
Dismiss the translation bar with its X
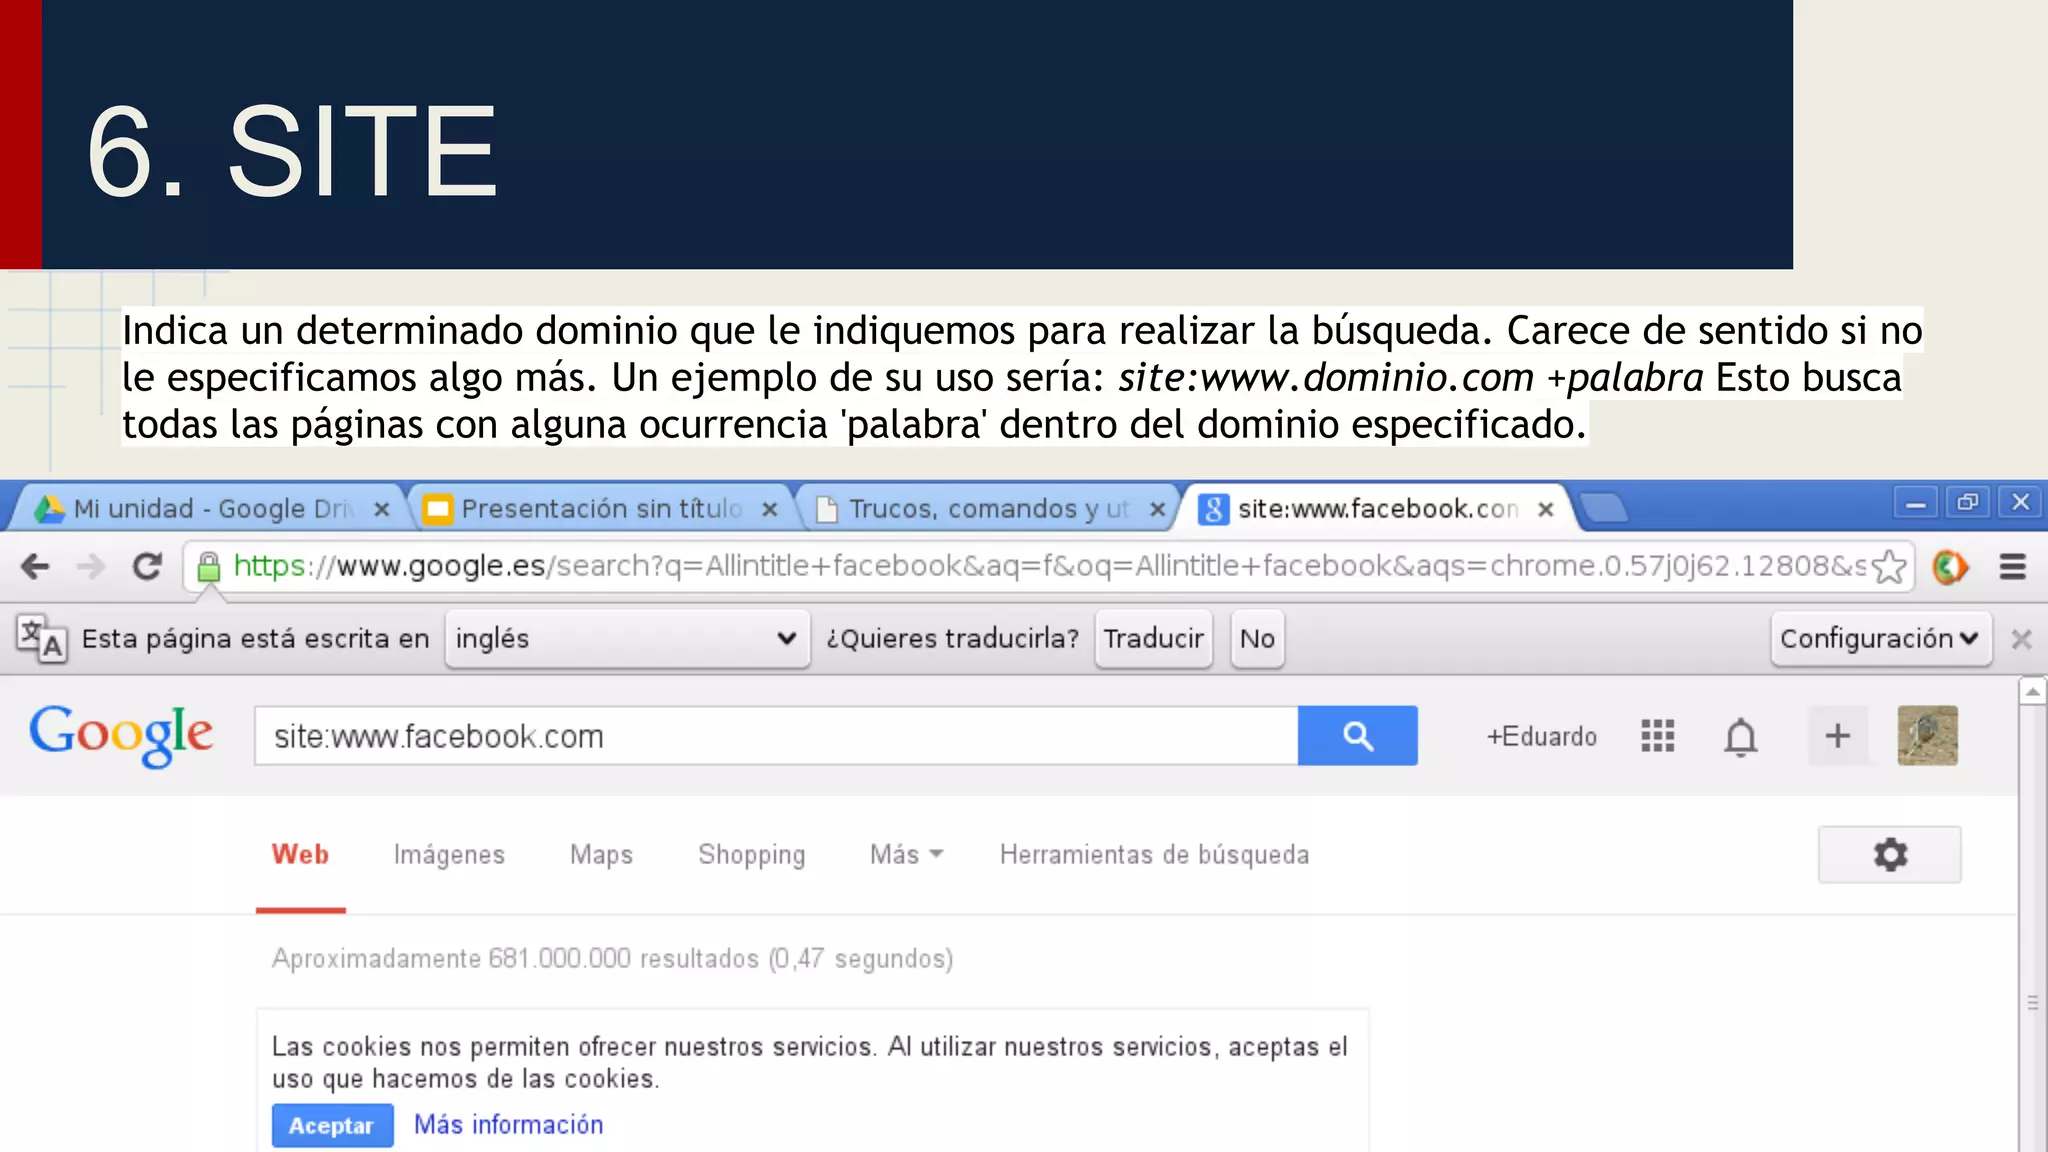2021,639
